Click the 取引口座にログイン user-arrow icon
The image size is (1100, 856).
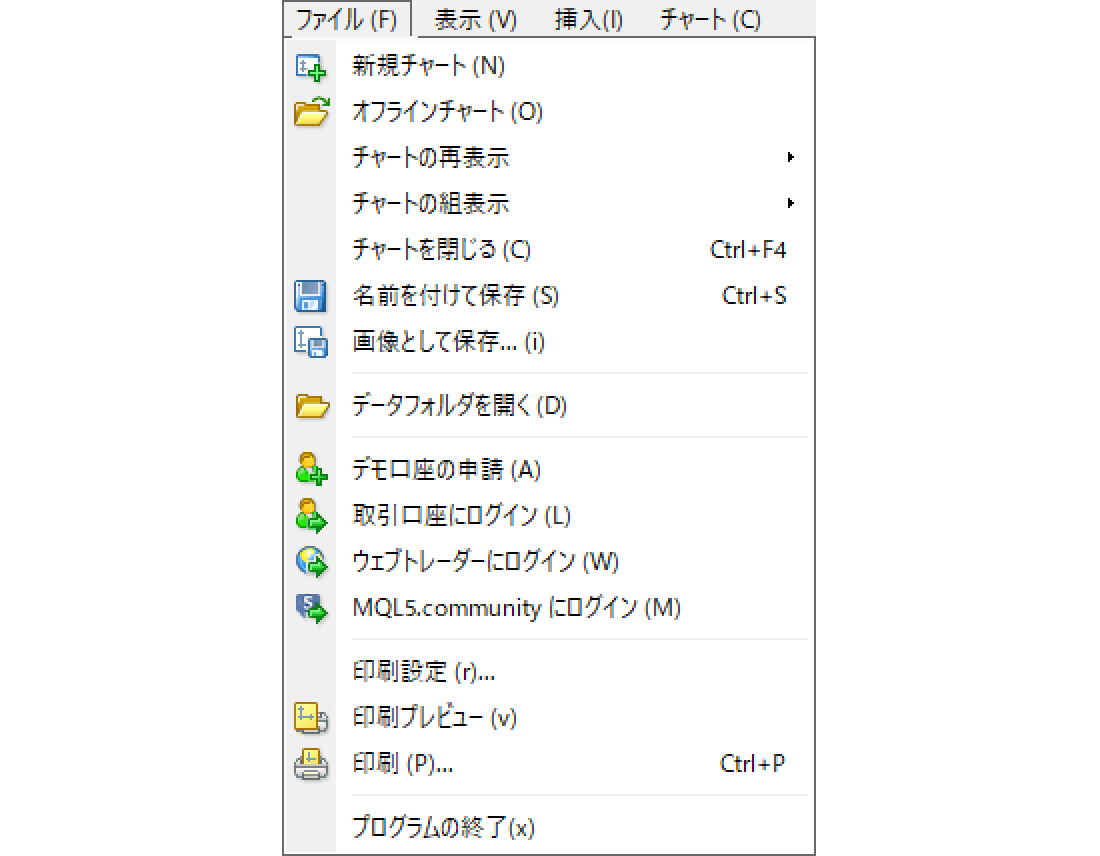(x=311, y=516)
